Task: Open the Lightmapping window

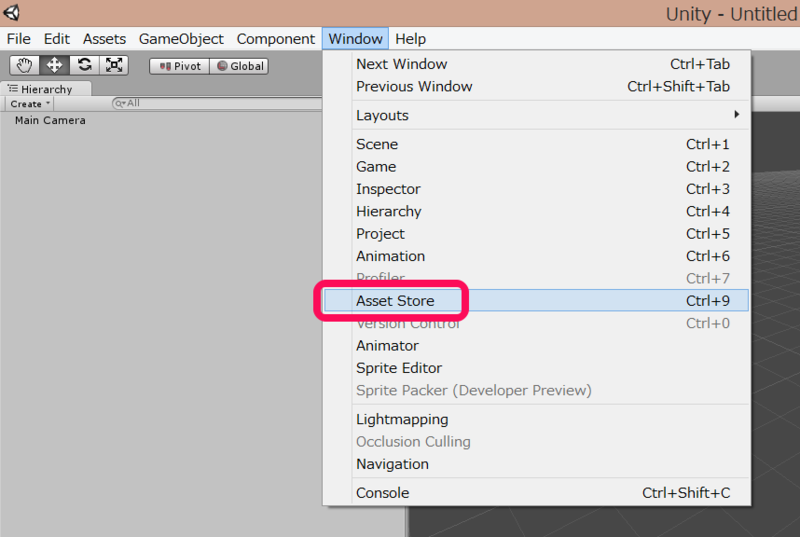Action: (537, 420)
